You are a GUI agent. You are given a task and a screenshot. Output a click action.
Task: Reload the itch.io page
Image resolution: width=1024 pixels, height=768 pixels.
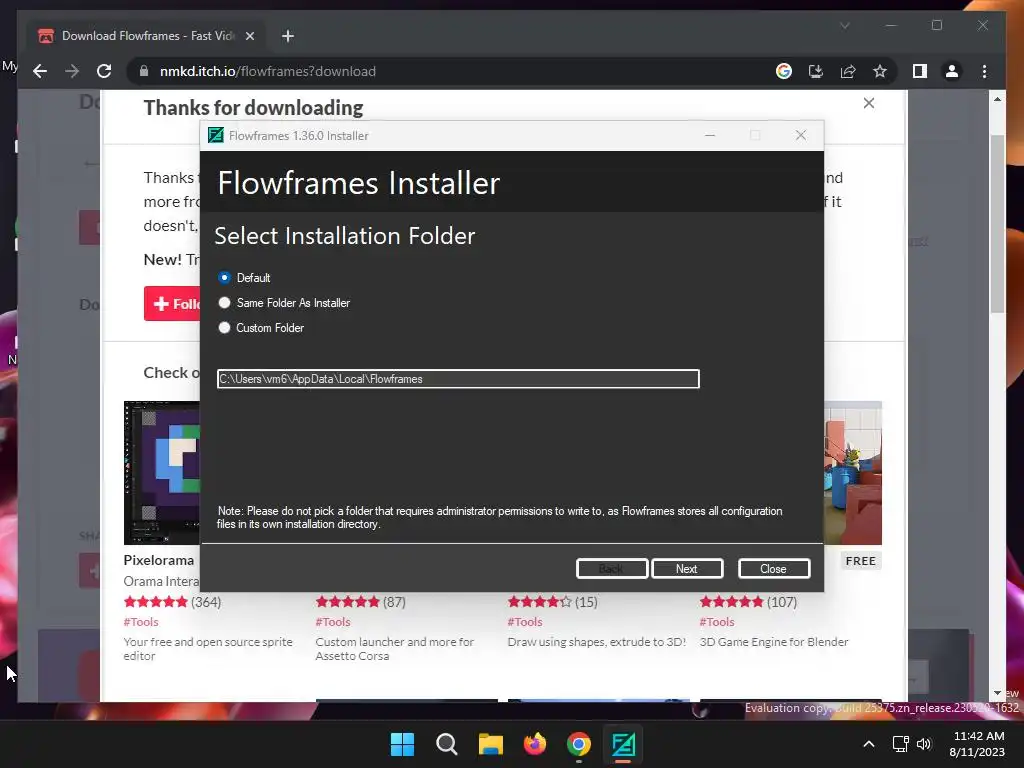tap(104, 71)
